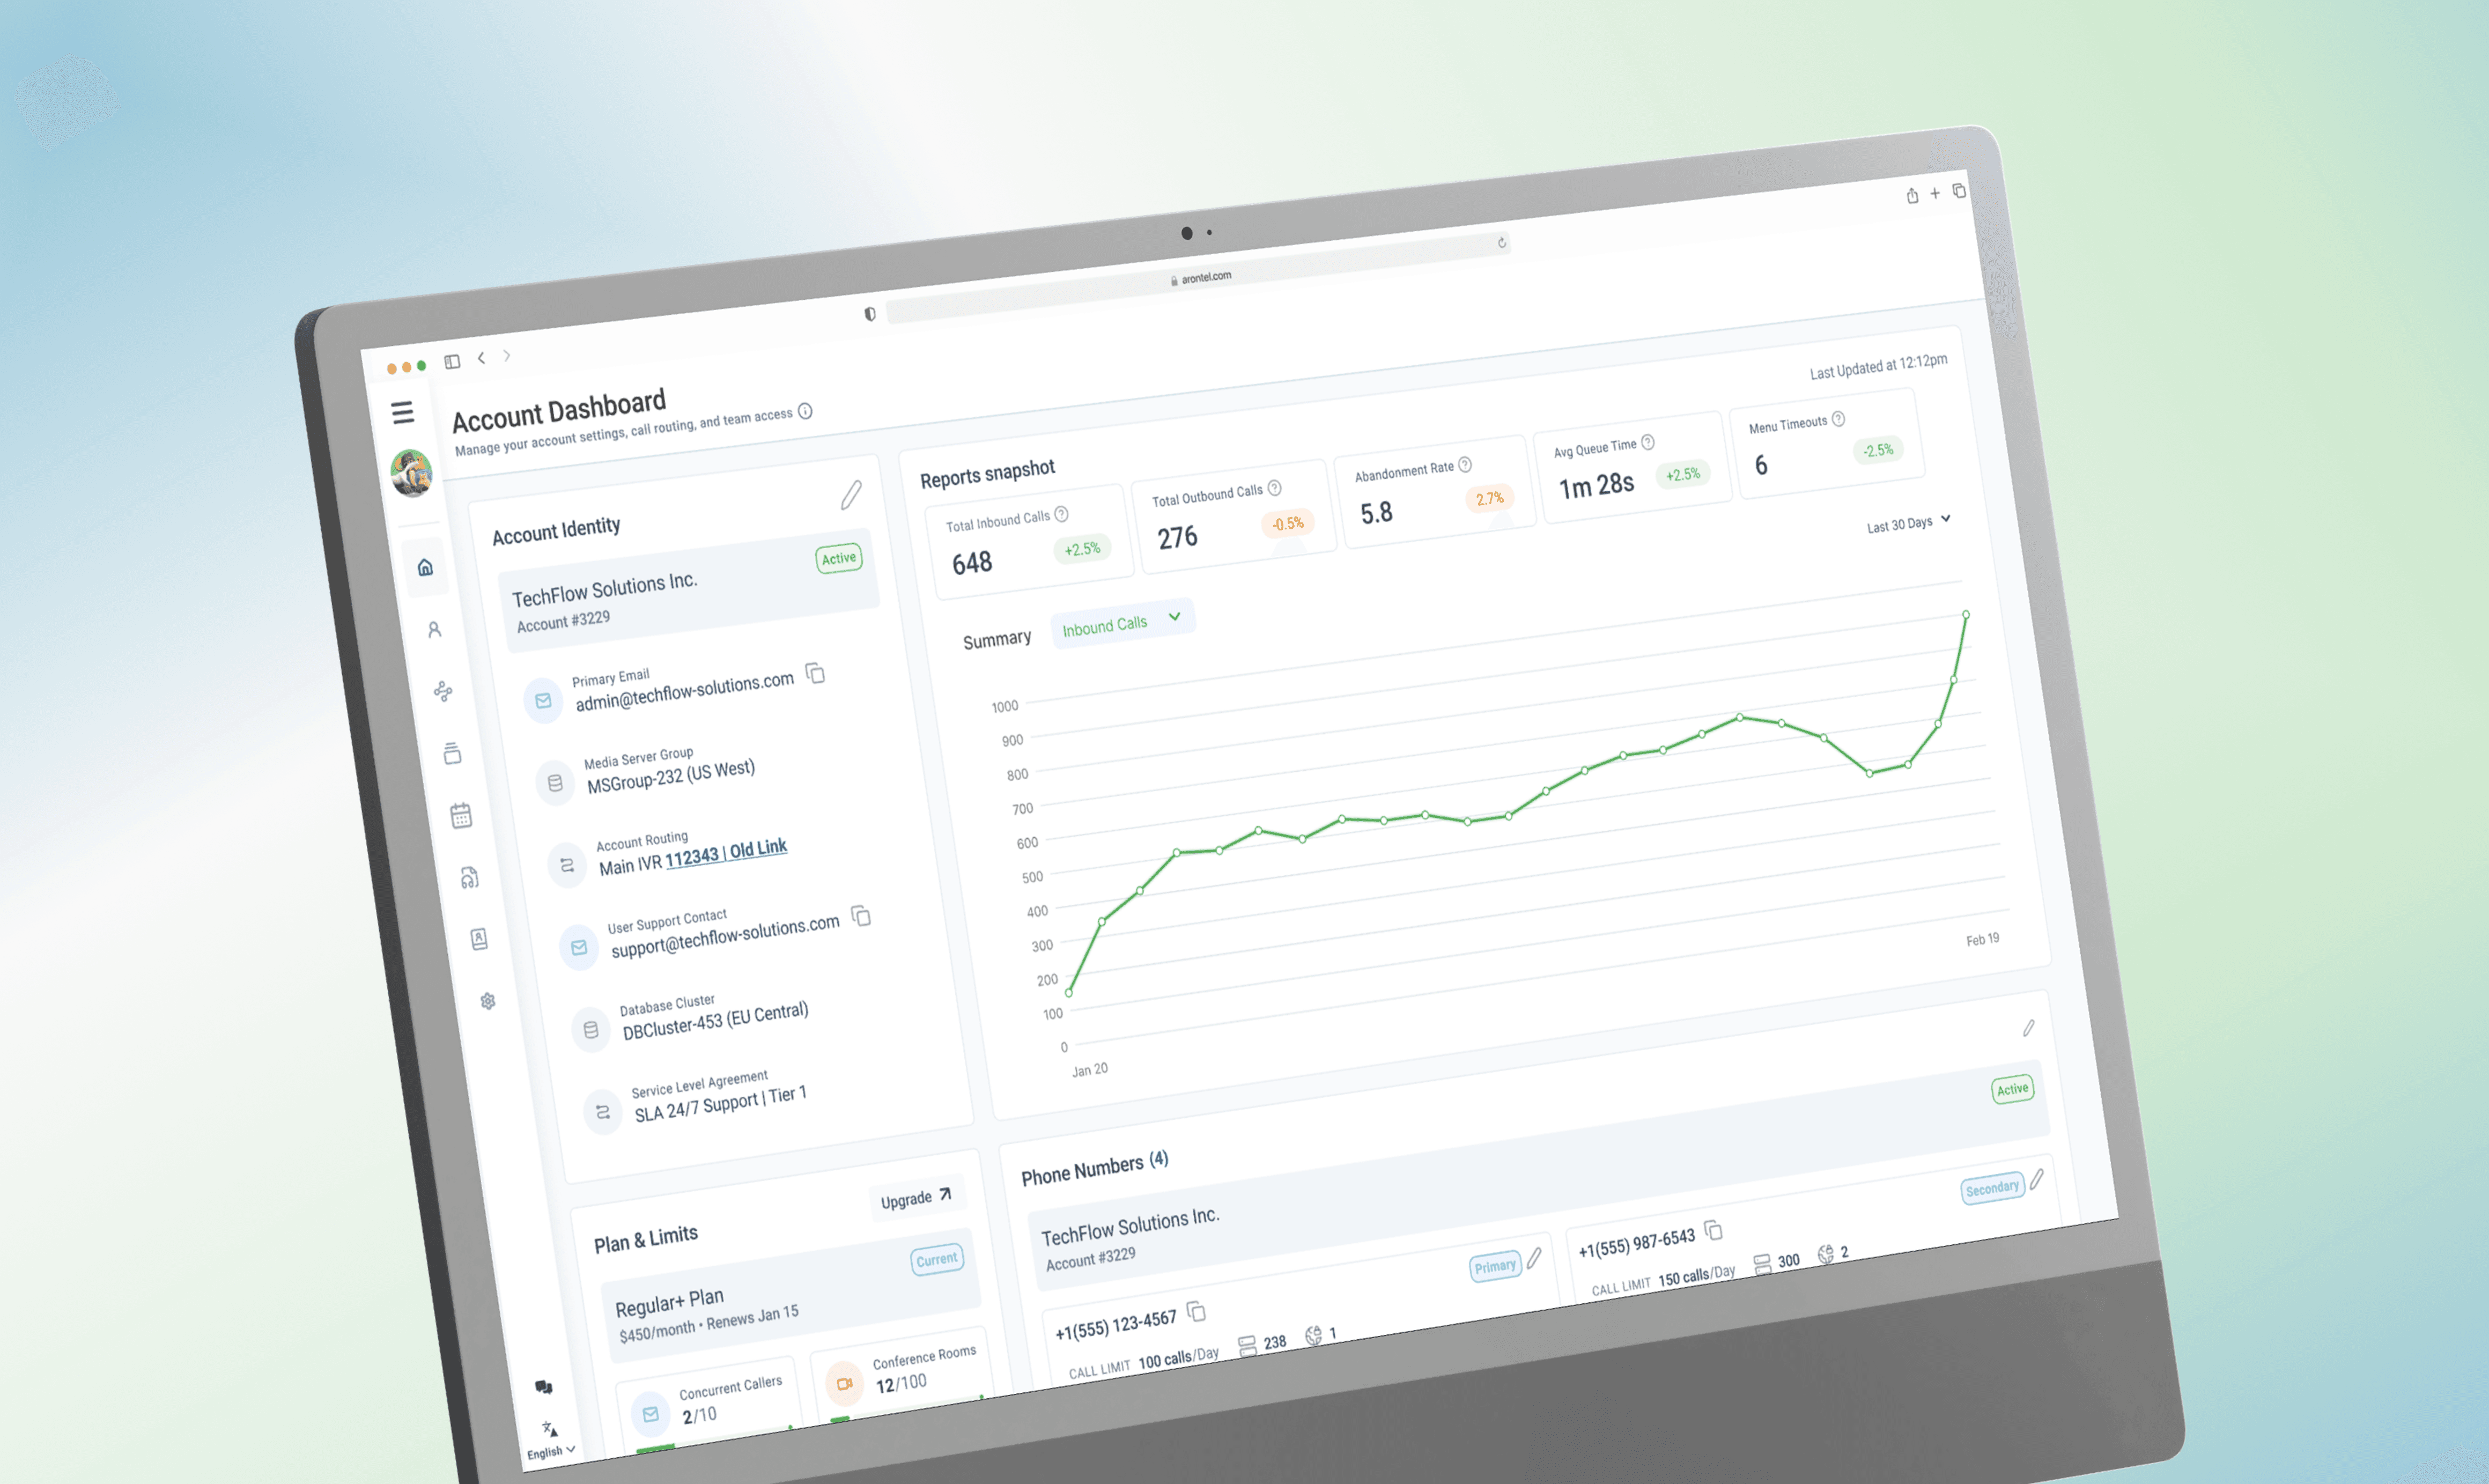Click the home icon in sidebar
2489x1484 pixels.
click(425, 567)
